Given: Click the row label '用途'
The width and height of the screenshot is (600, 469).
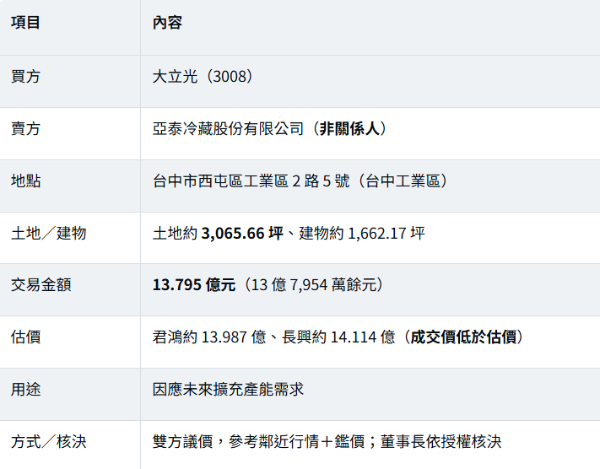Looking at the screenshot, I should tap(25, 389).
